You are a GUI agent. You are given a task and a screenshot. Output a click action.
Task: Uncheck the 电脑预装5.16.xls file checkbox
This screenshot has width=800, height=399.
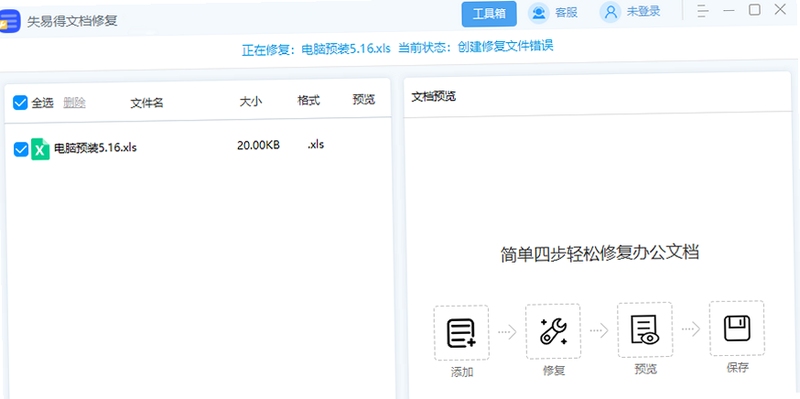point(21,149)
